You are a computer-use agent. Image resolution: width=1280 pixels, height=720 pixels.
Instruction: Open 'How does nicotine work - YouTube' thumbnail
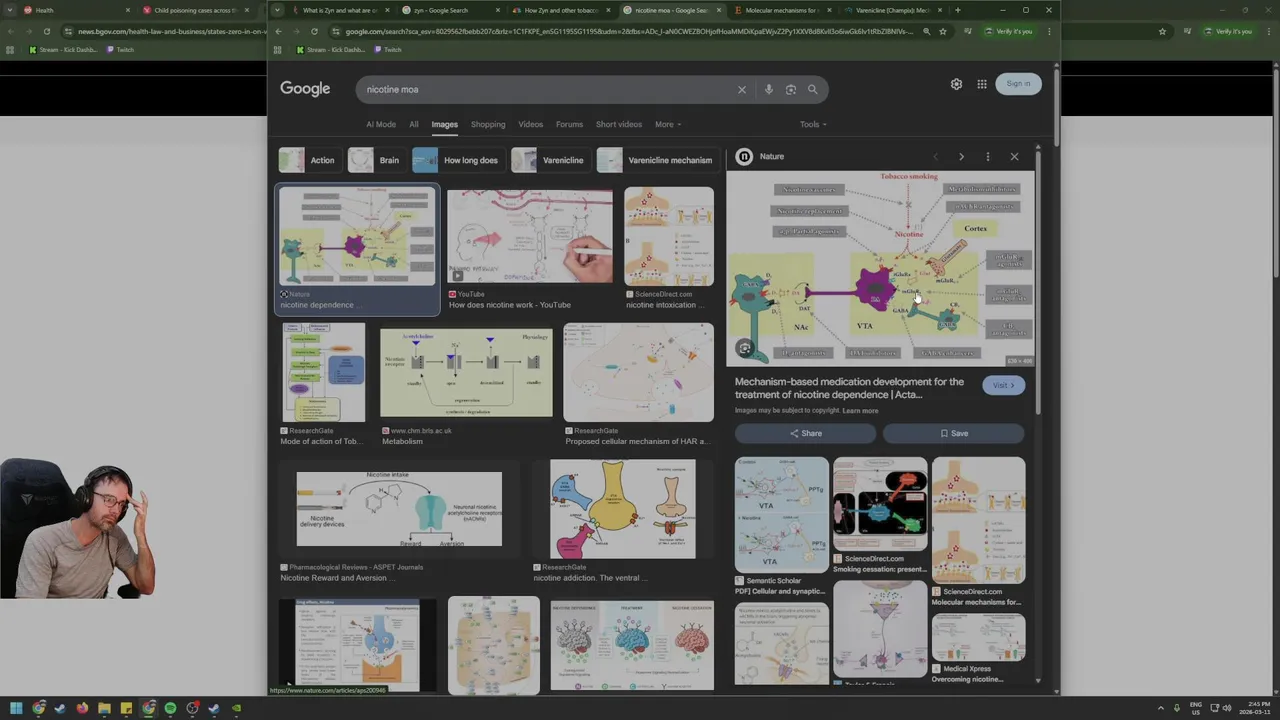click(530, 236)
